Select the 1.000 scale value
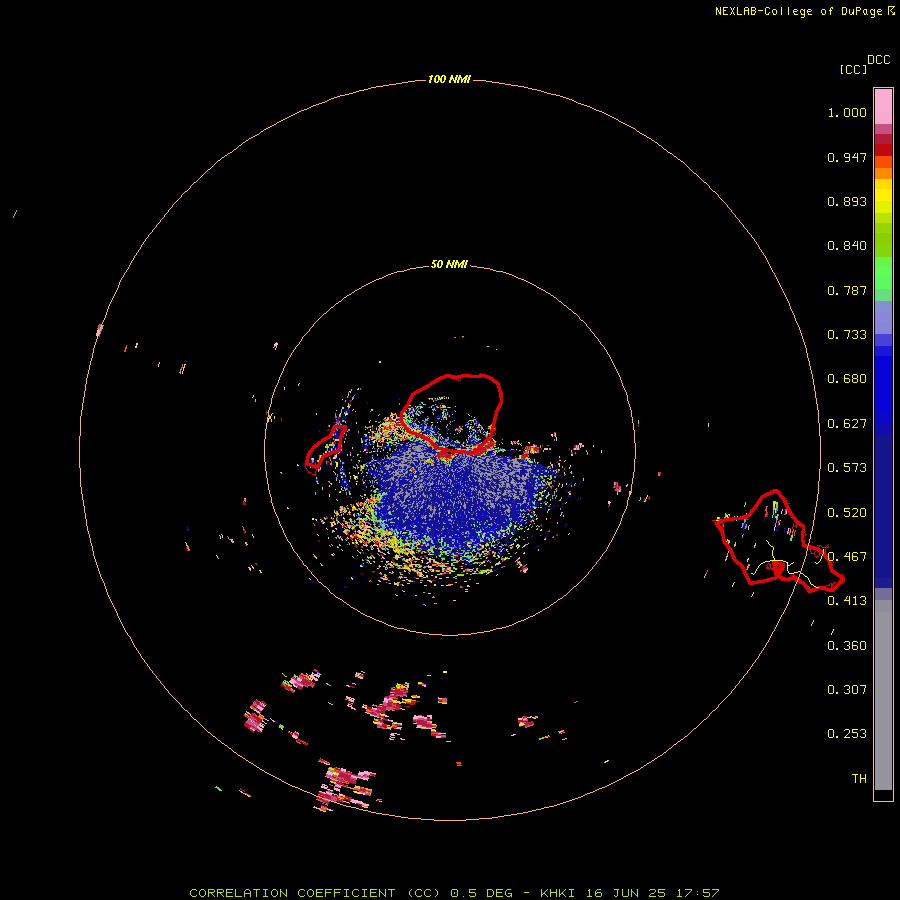This screenshot has width=900, height=900. (847, 112)
